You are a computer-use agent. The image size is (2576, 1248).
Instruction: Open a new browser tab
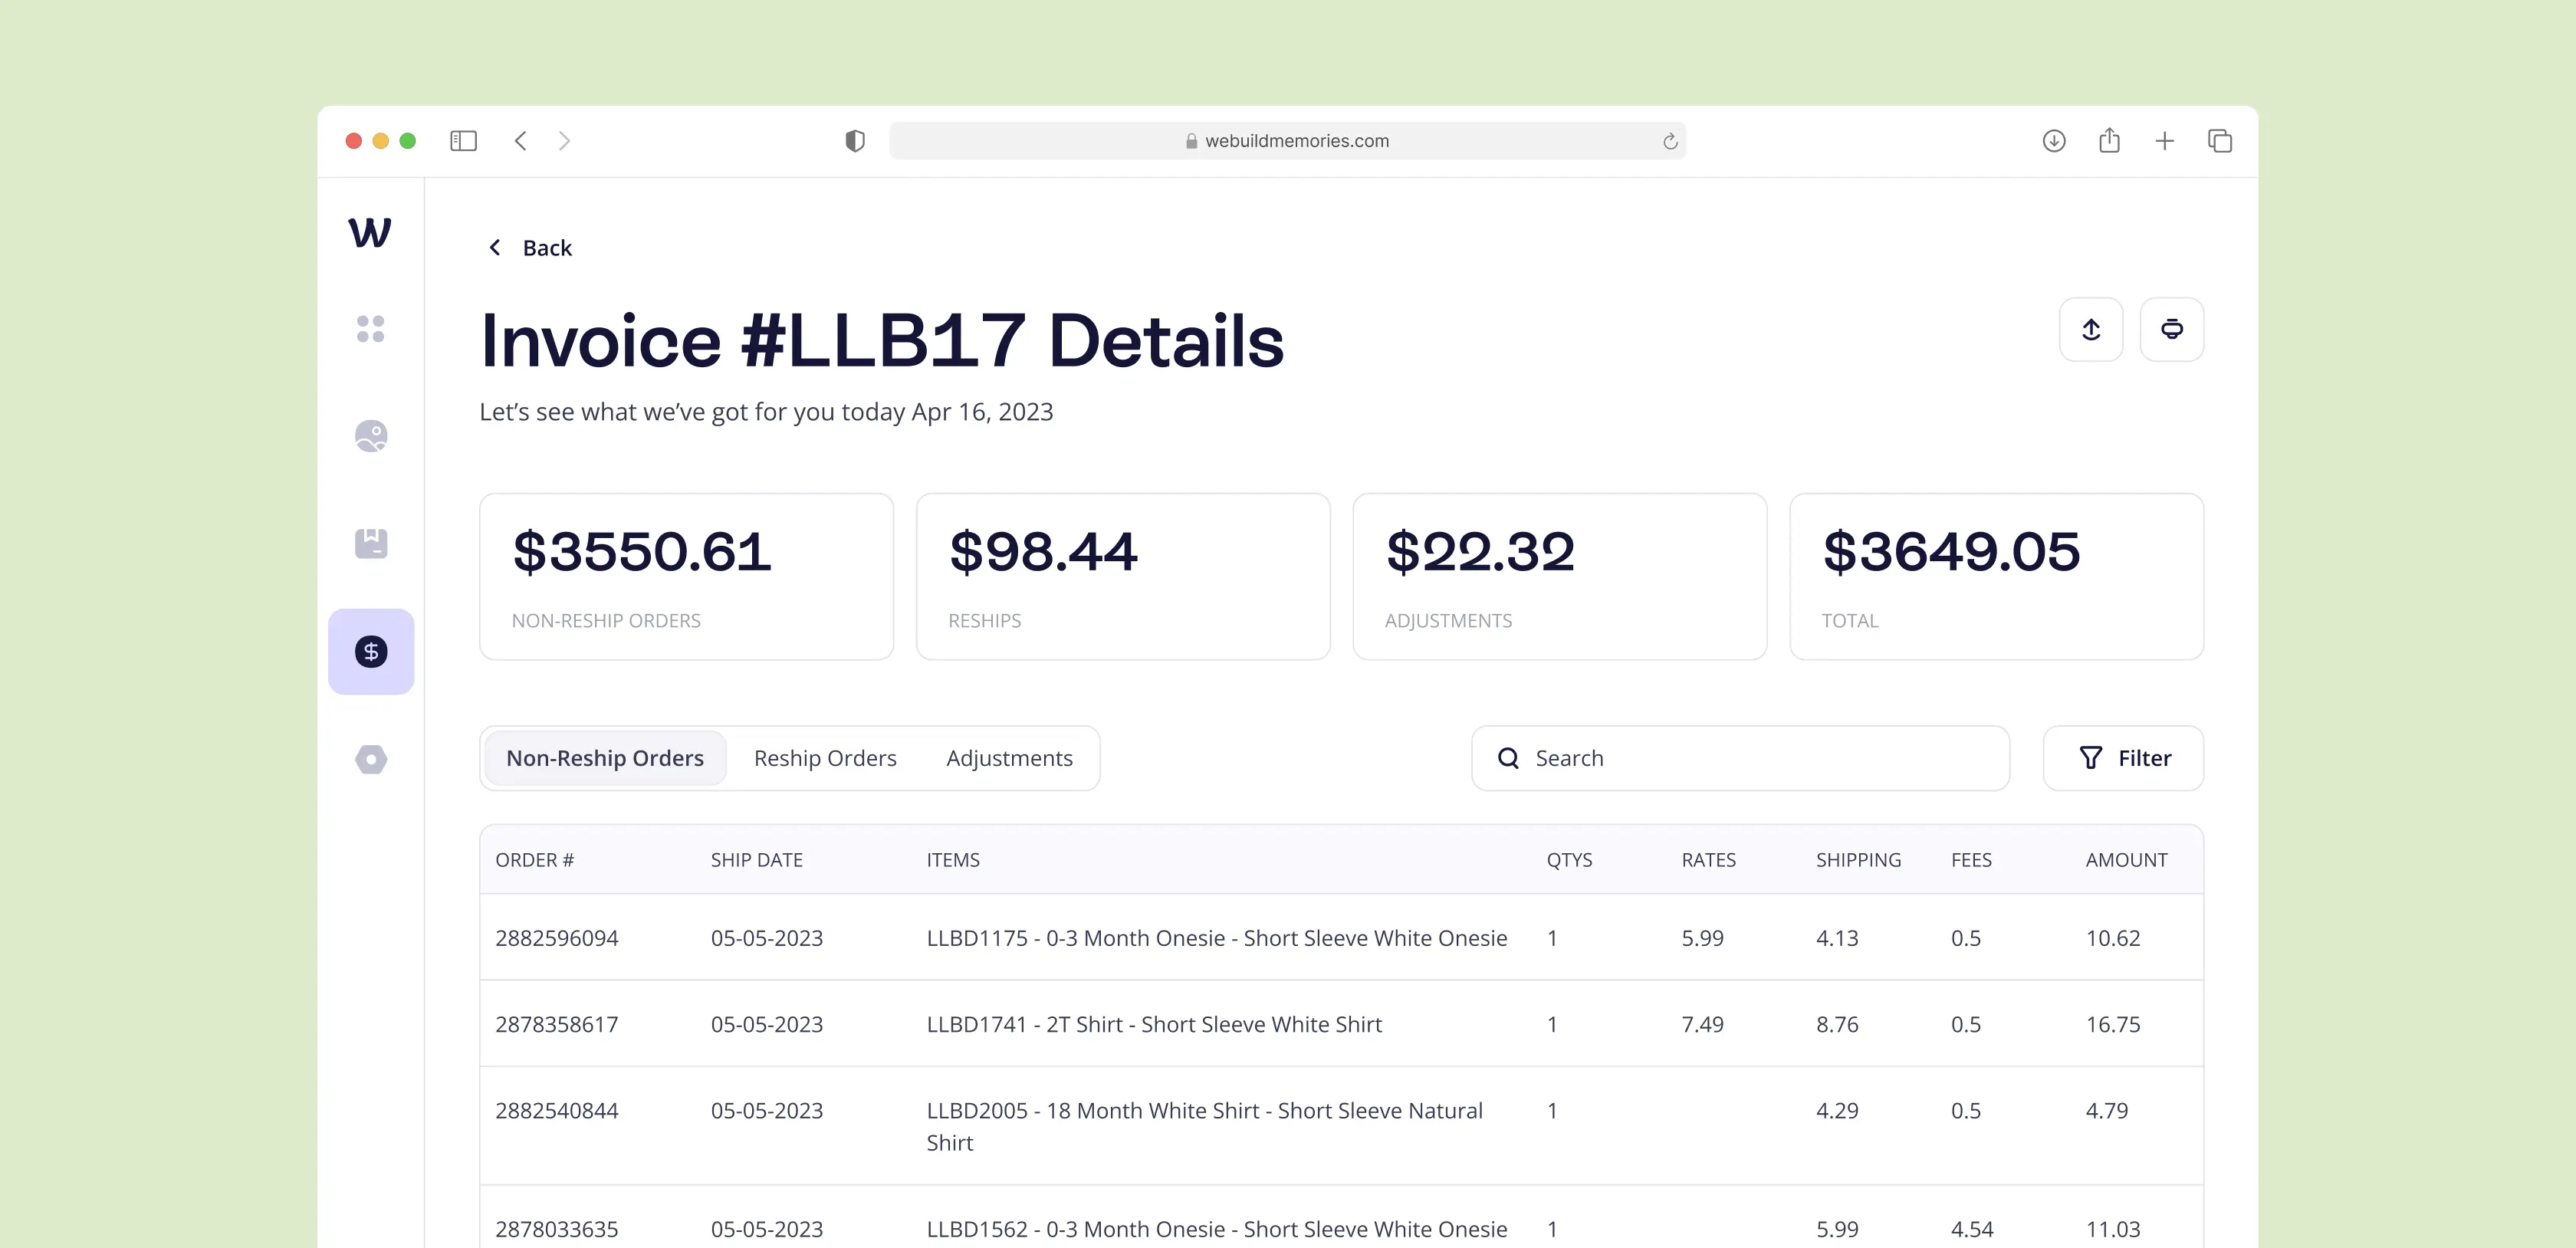point(2164,141)
